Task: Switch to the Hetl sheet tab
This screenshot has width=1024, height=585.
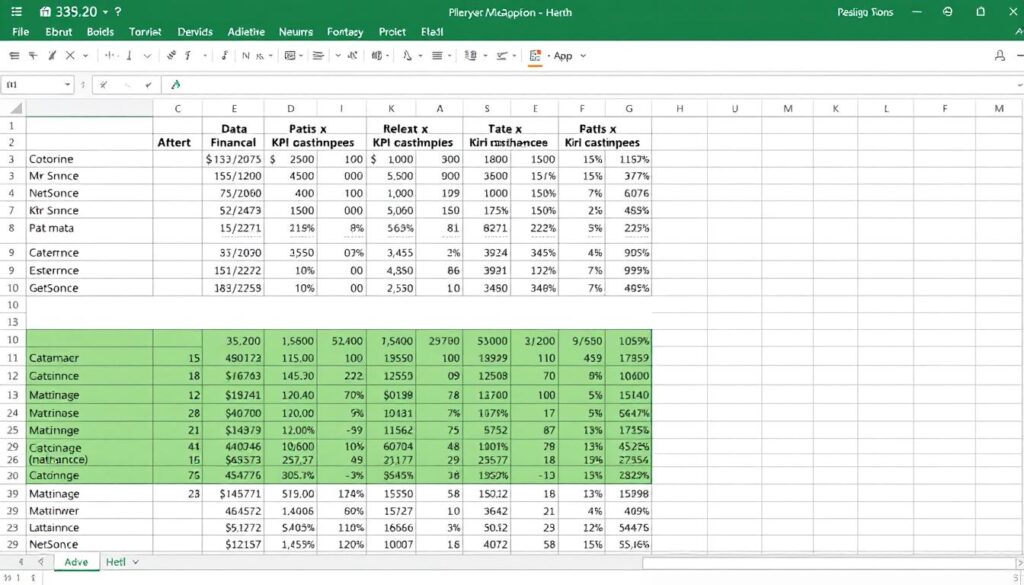Action: (x=118, y=562)
